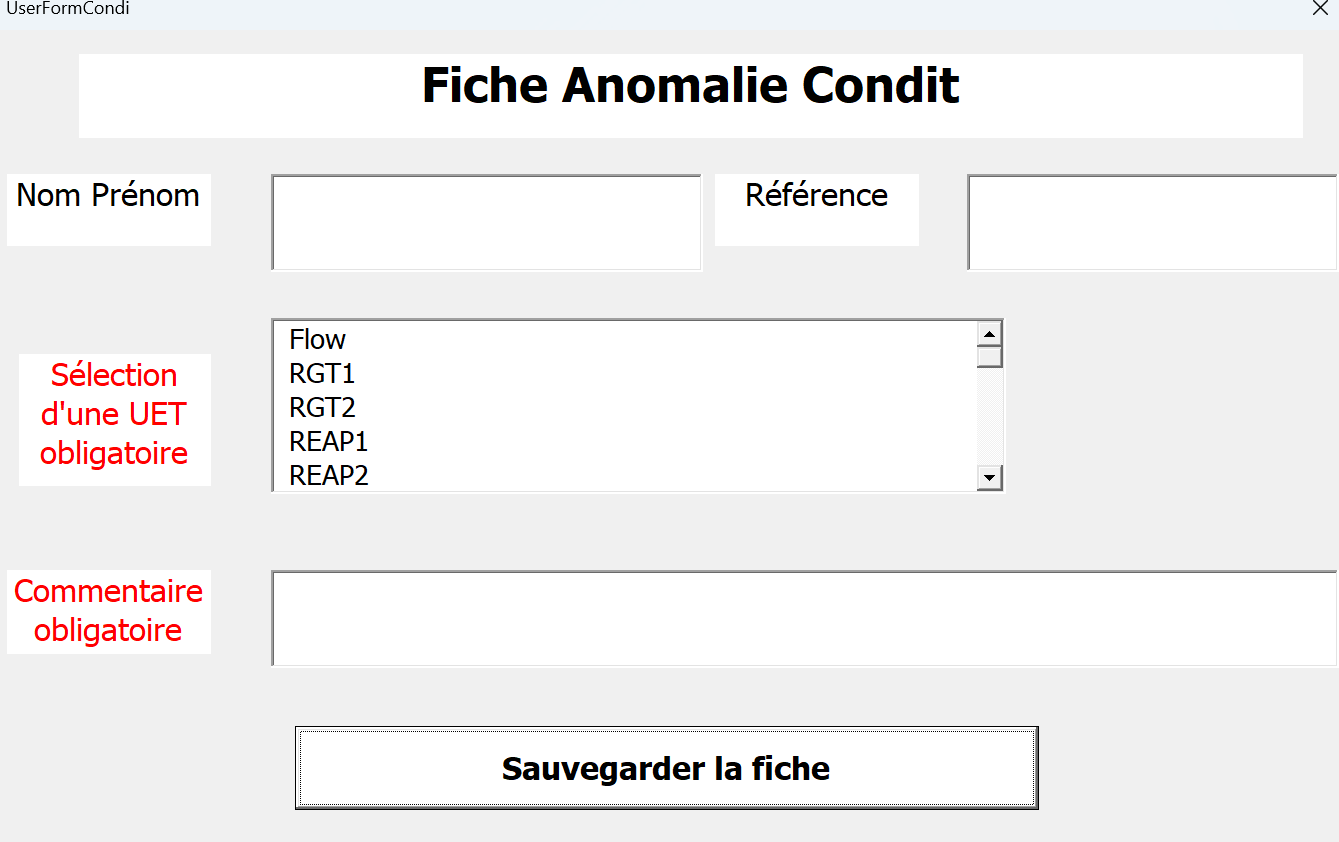This screenshot has height=842, width=1339.
Task: Click the Référence label
Action: click(x=816, y=196)
